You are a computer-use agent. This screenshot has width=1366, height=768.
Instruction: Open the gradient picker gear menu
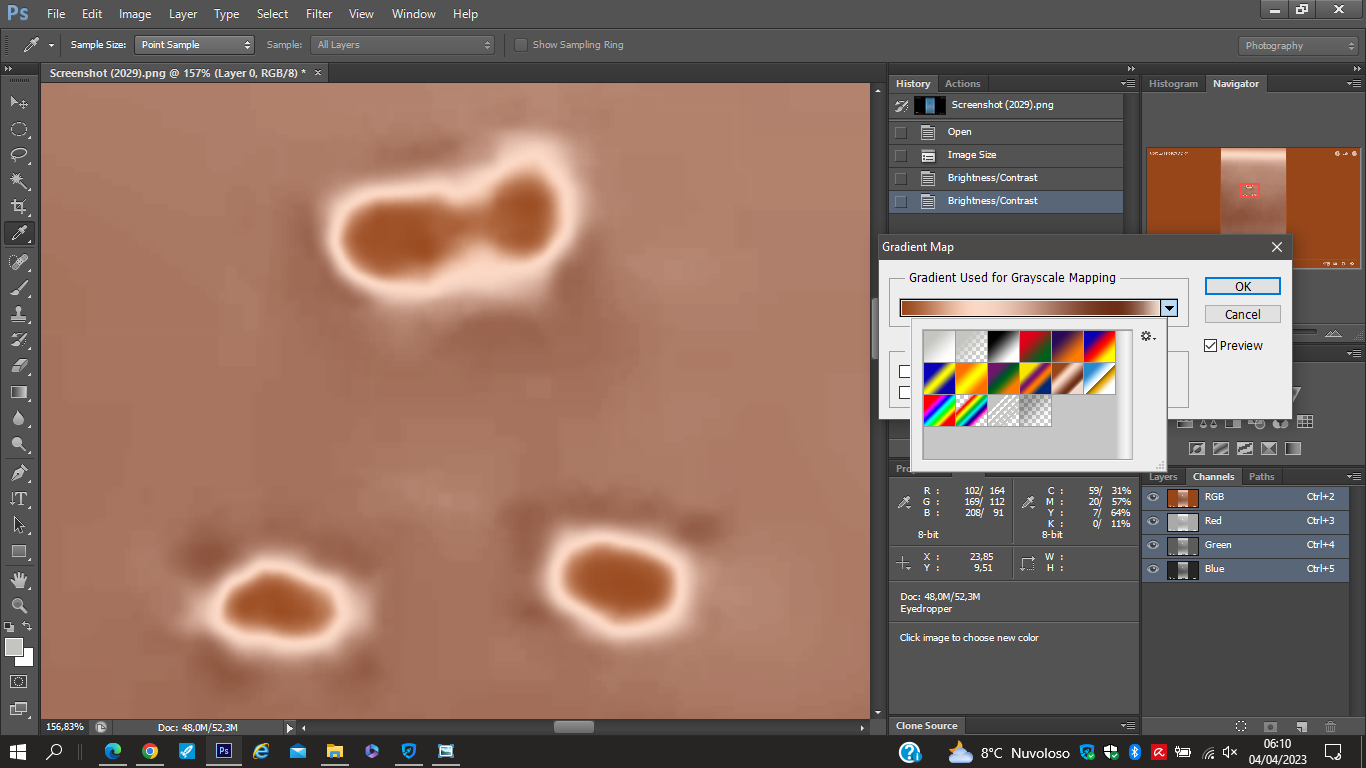tap(1147, 337)
